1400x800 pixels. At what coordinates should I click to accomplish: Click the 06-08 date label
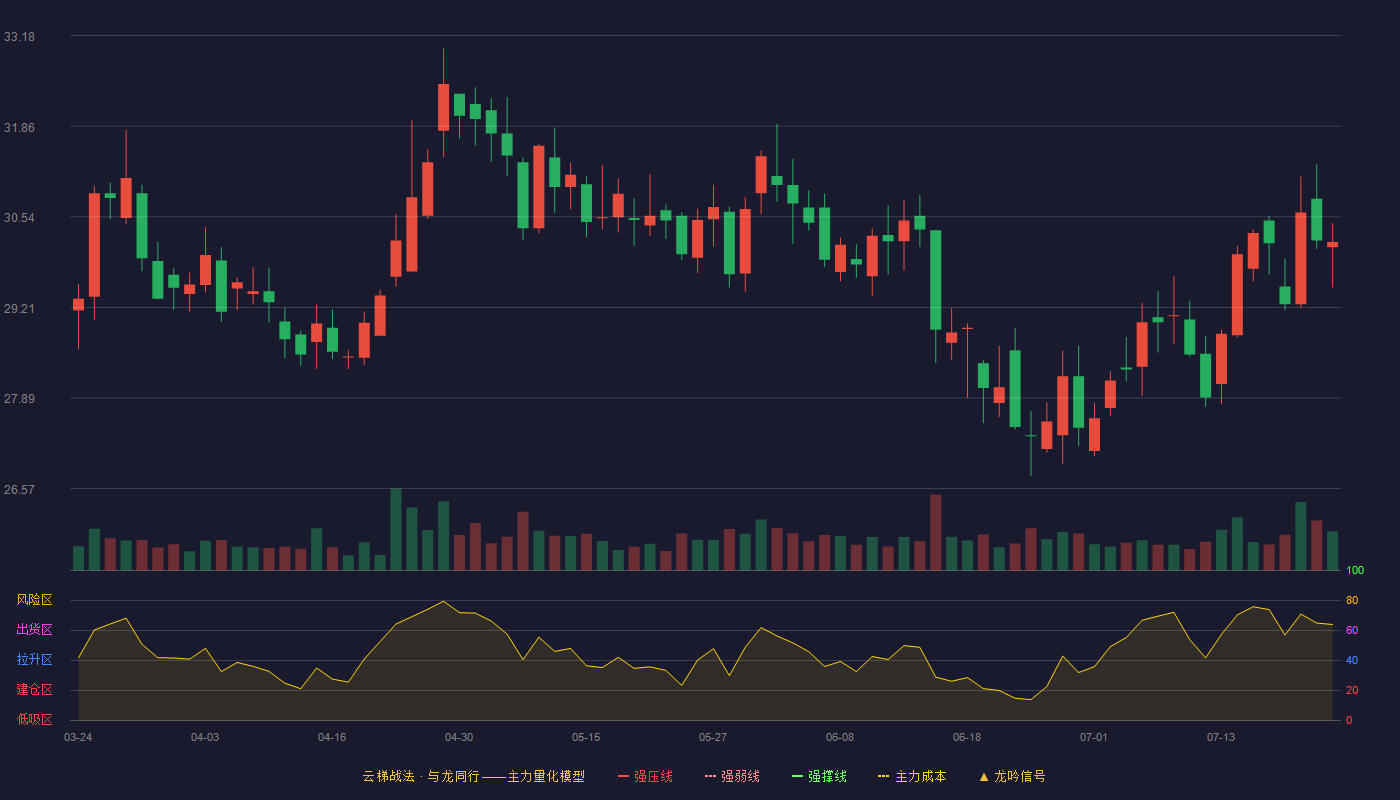[x=840, y=737]
